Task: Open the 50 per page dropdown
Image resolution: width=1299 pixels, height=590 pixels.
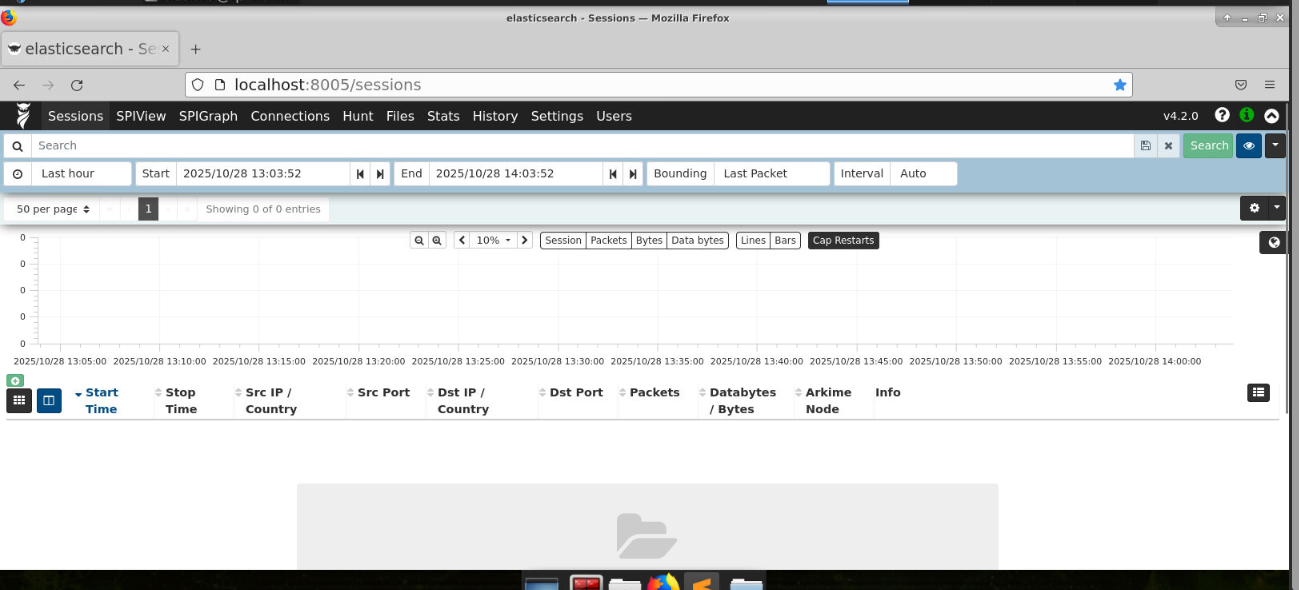Action: coord(52,209)
